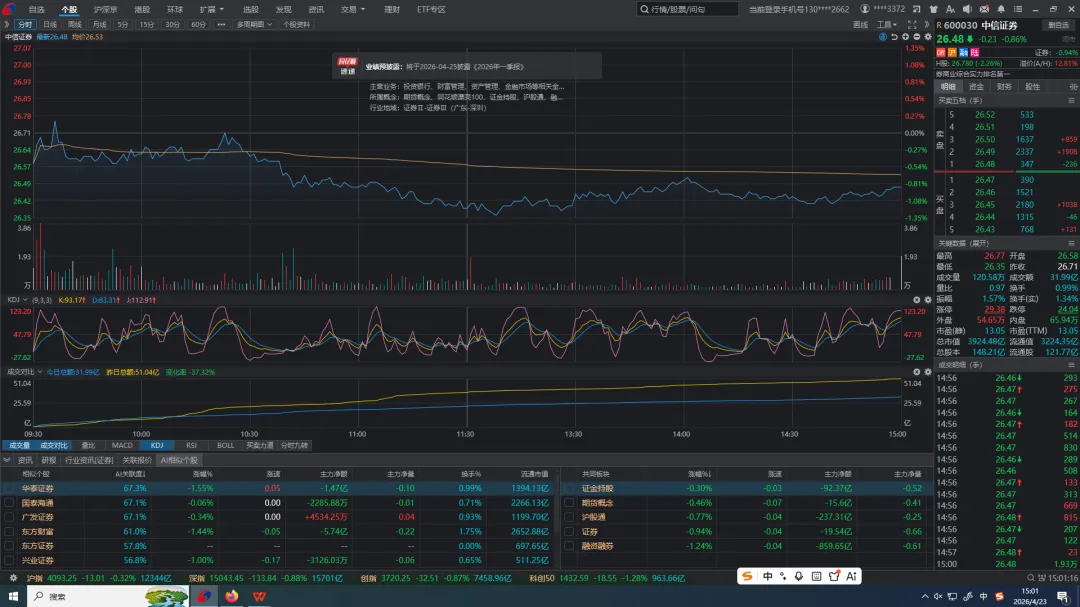Check the box for 东方财富
The height and width of the screenshot is (607, 1080).
pyautogui.click(x=9, y=532)
